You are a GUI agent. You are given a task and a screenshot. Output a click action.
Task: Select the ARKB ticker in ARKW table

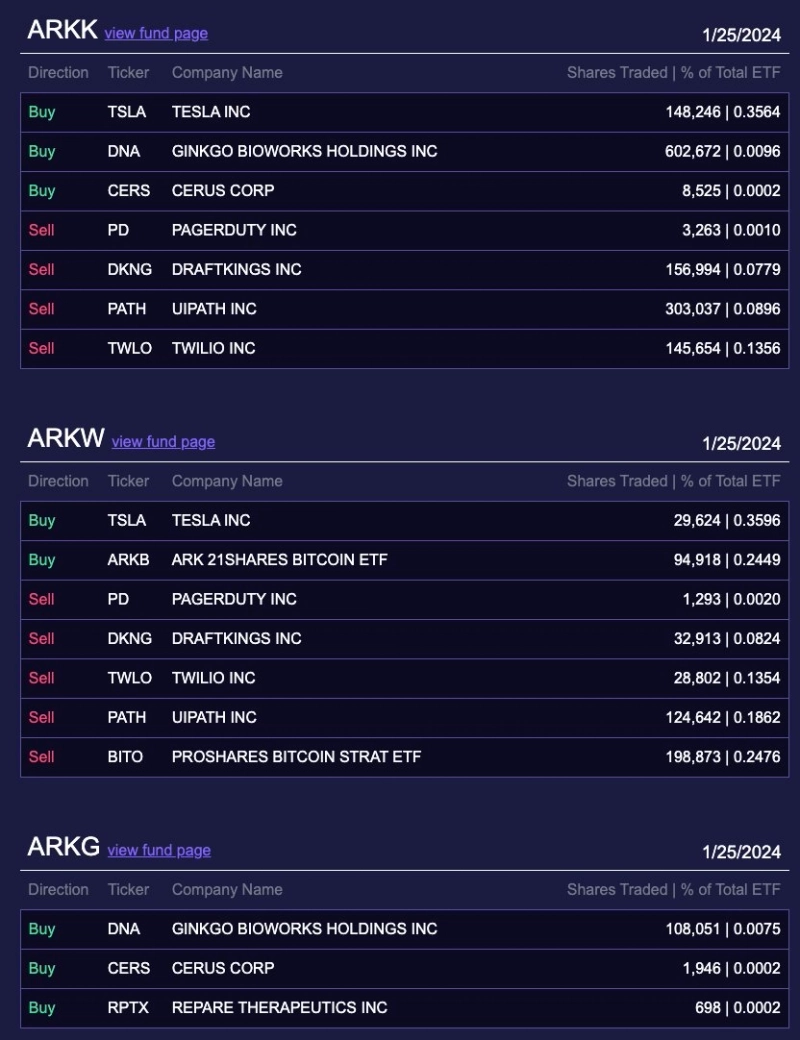[x=129, y=560]
